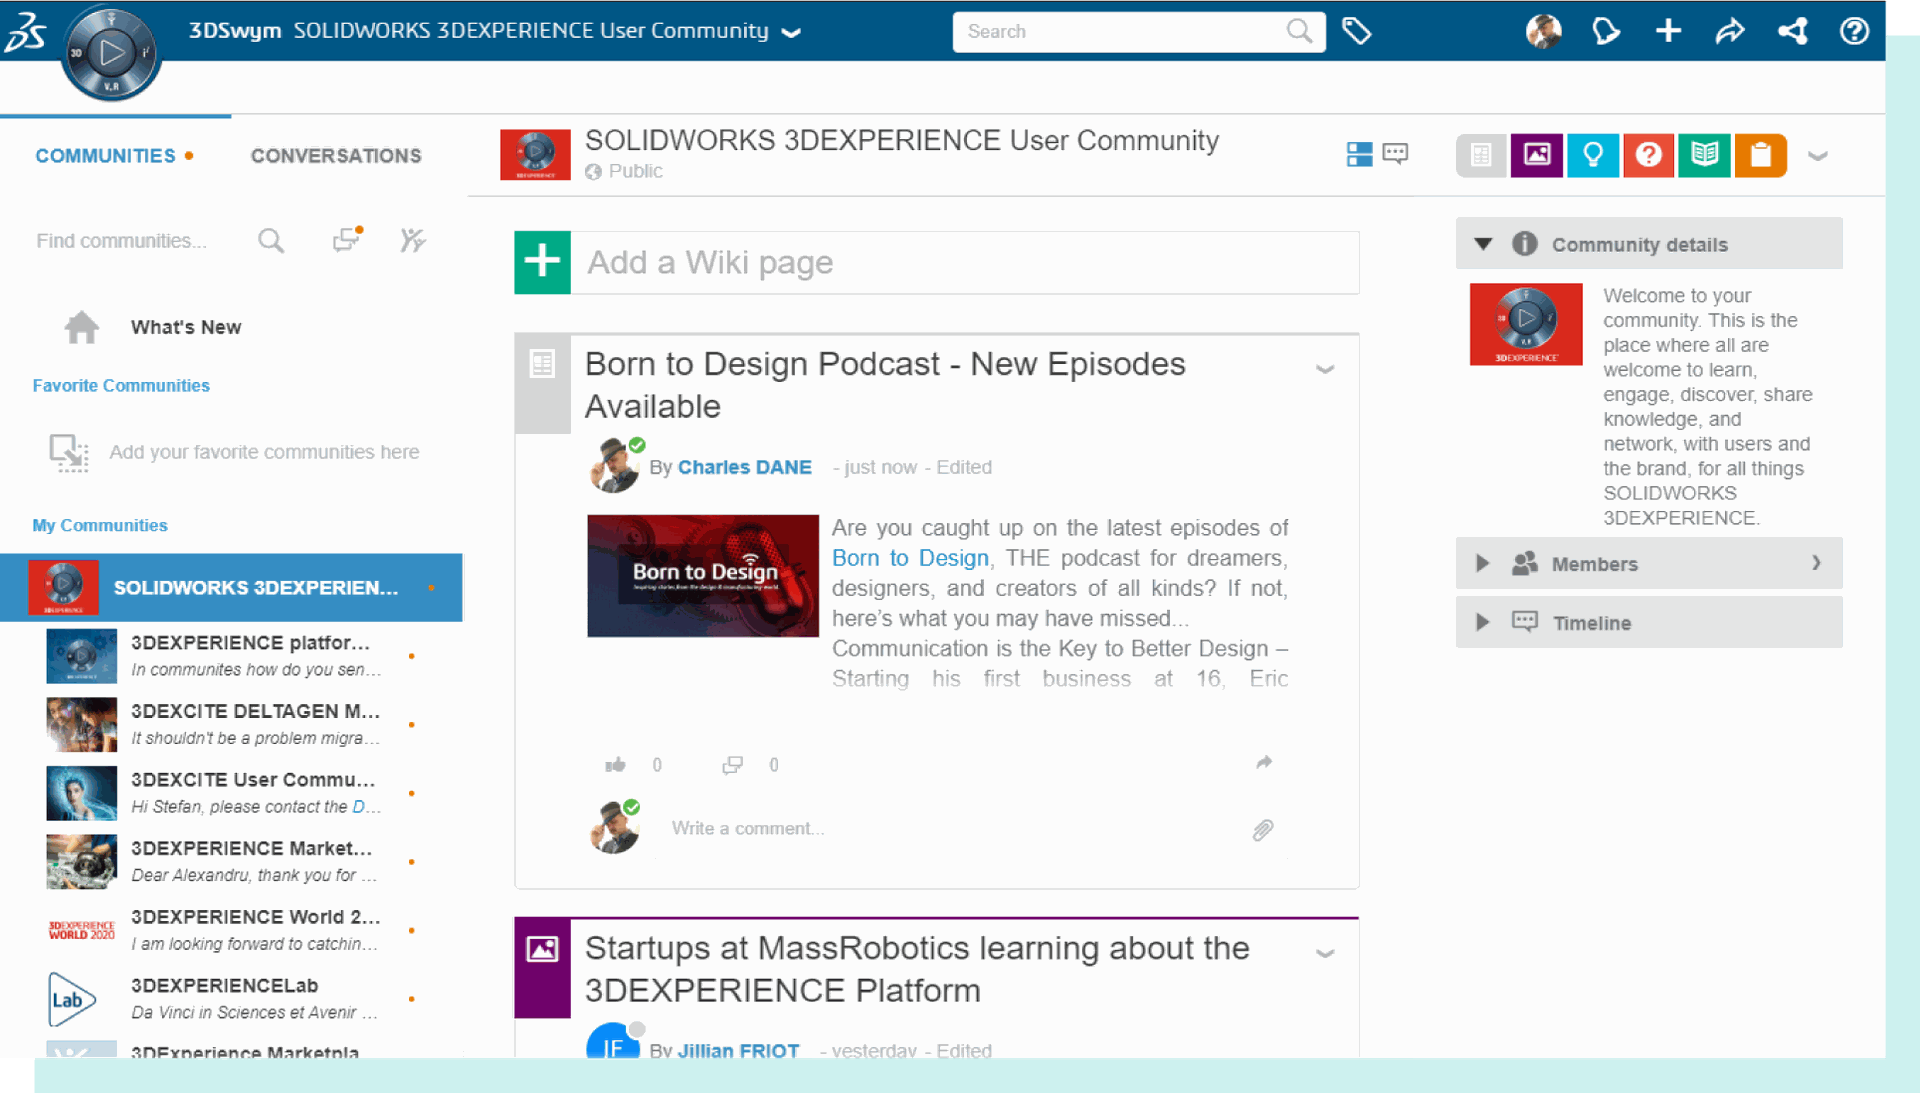Click the search magnifier in top bar

(1299, 31)
